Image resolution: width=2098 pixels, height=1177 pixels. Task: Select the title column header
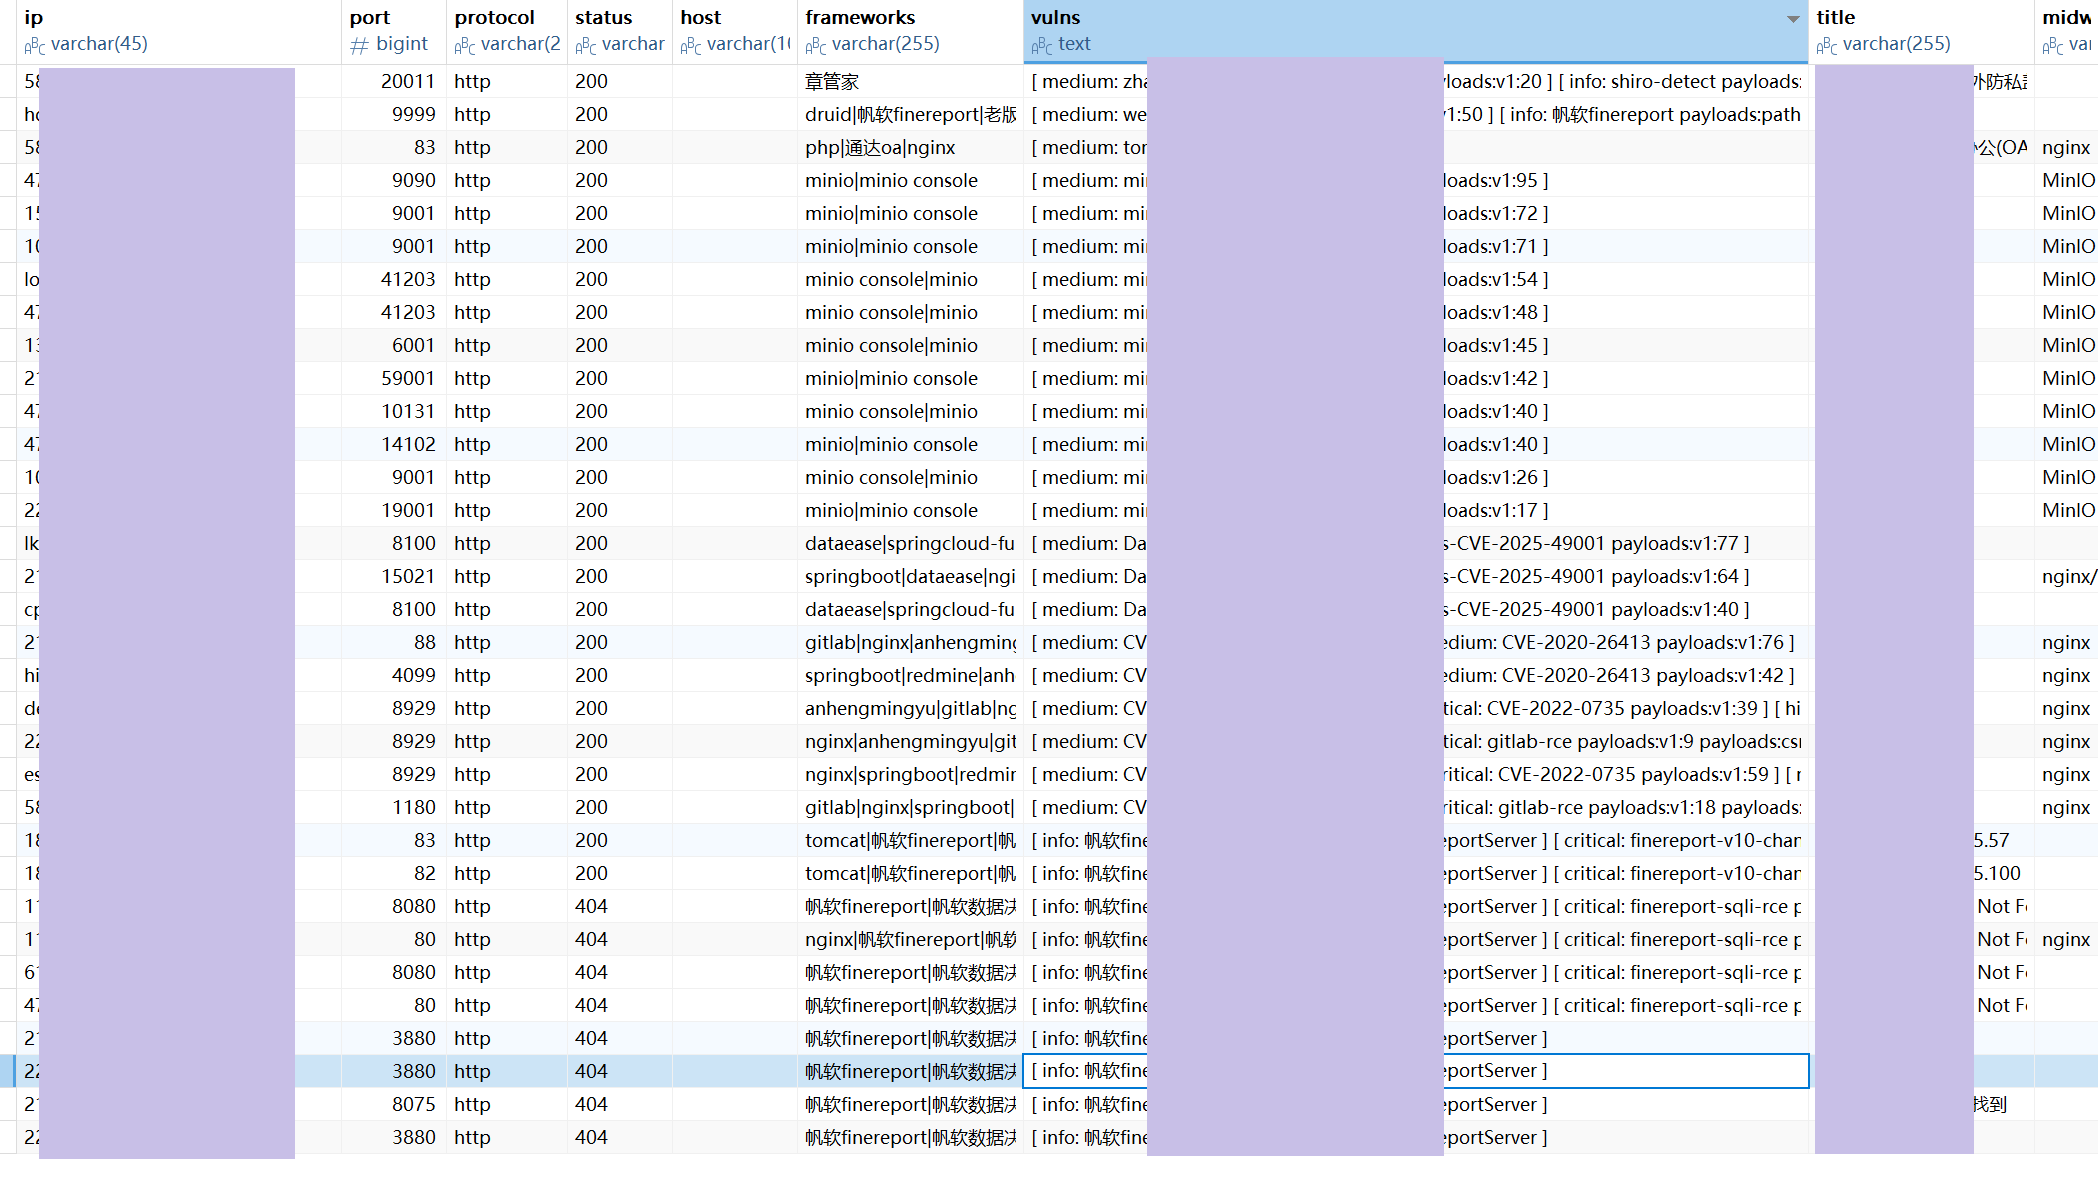point(1921,31)
